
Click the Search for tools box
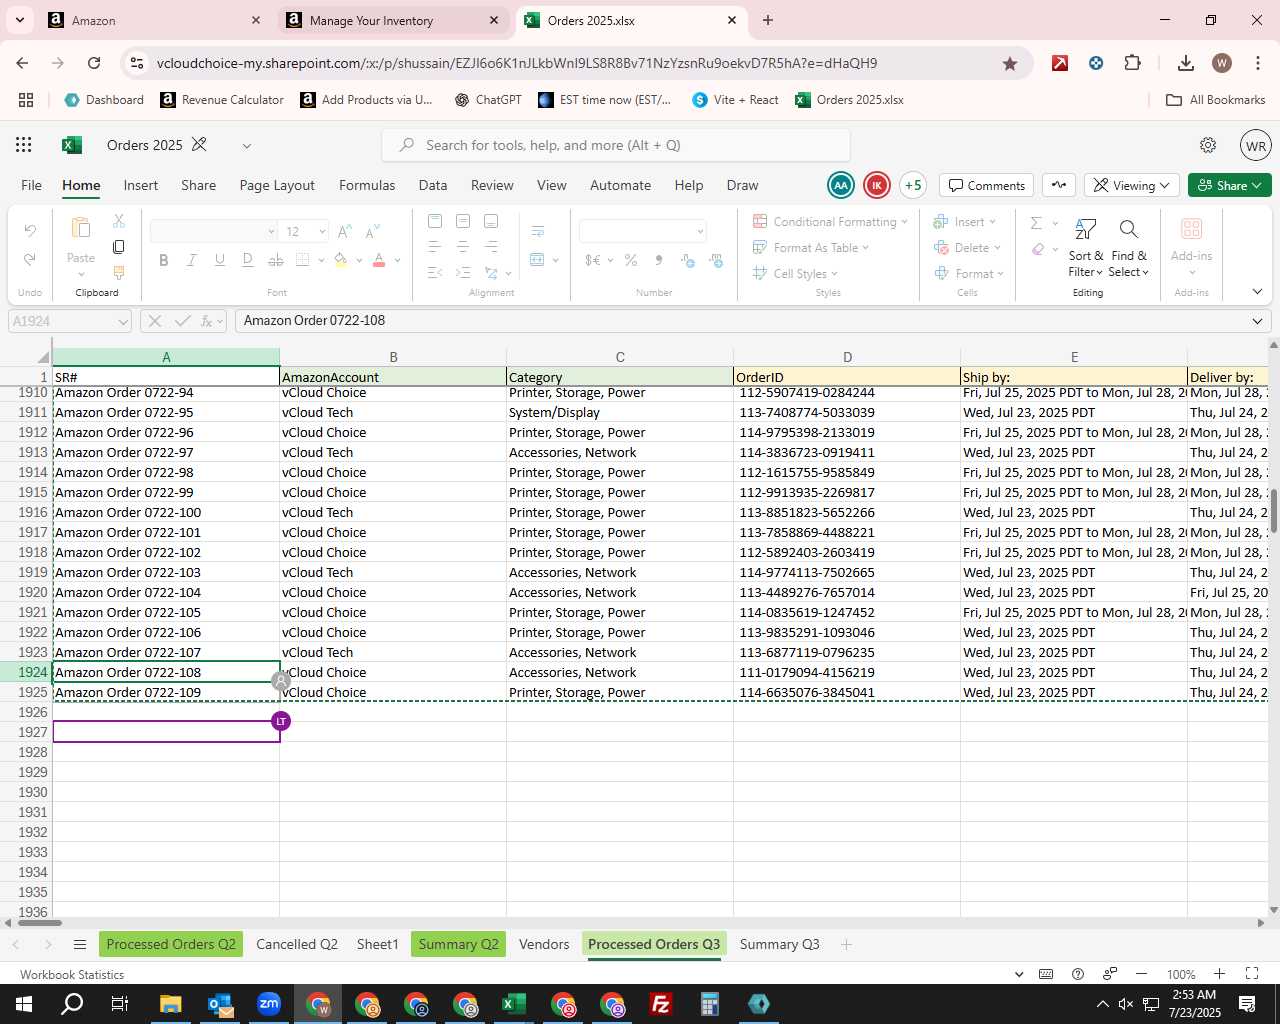click(x=616, y=145)
